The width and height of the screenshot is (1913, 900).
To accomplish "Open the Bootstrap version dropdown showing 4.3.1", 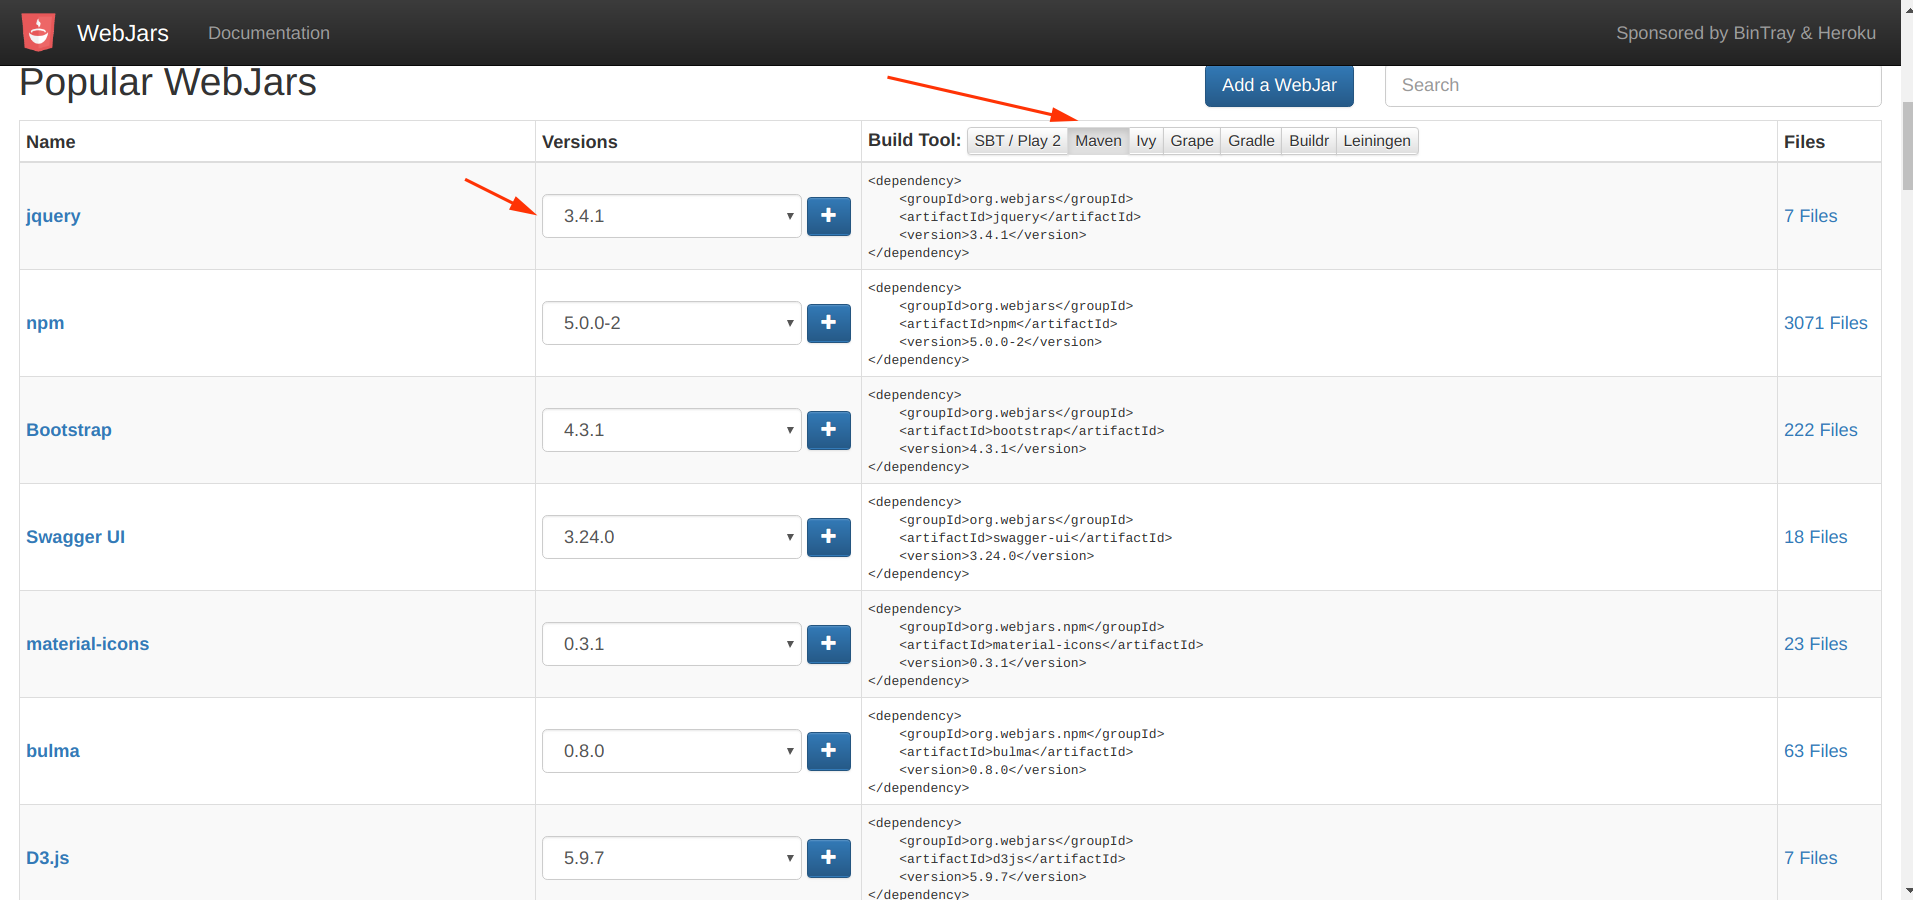I will (672, 430).
